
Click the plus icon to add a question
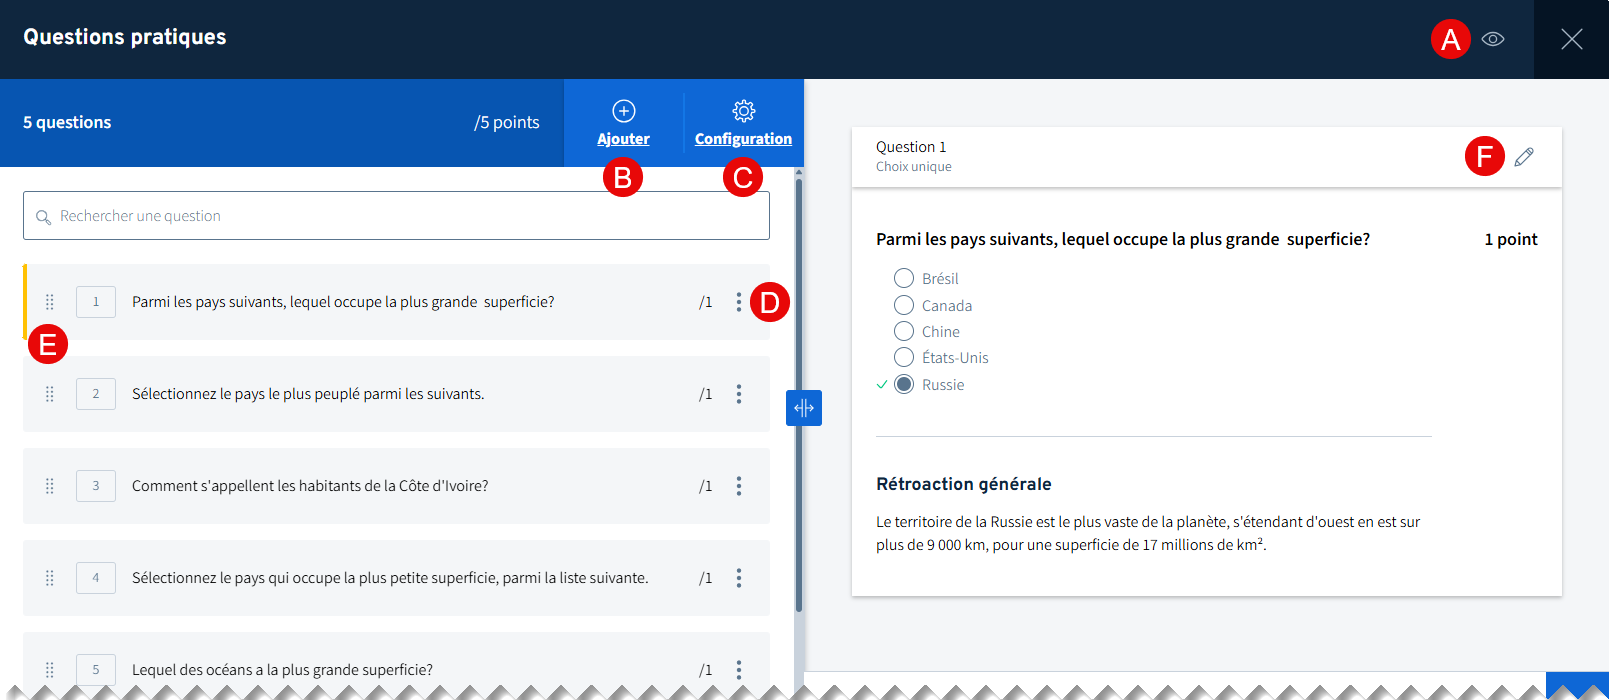(623, 111)
